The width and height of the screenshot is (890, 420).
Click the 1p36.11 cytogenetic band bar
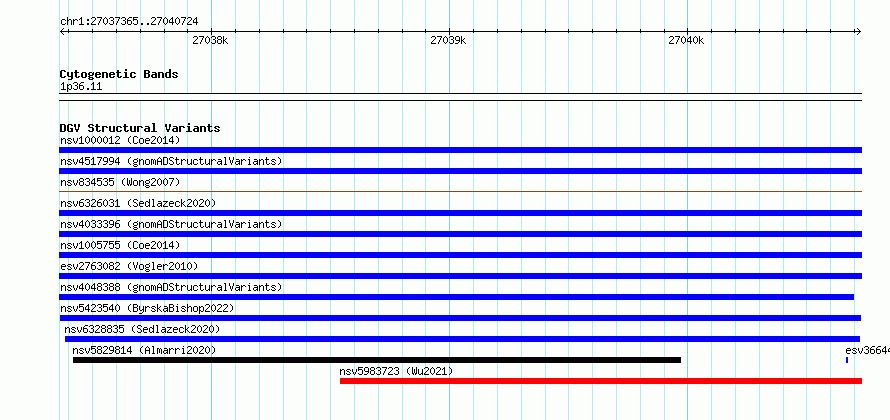point(460,97)
